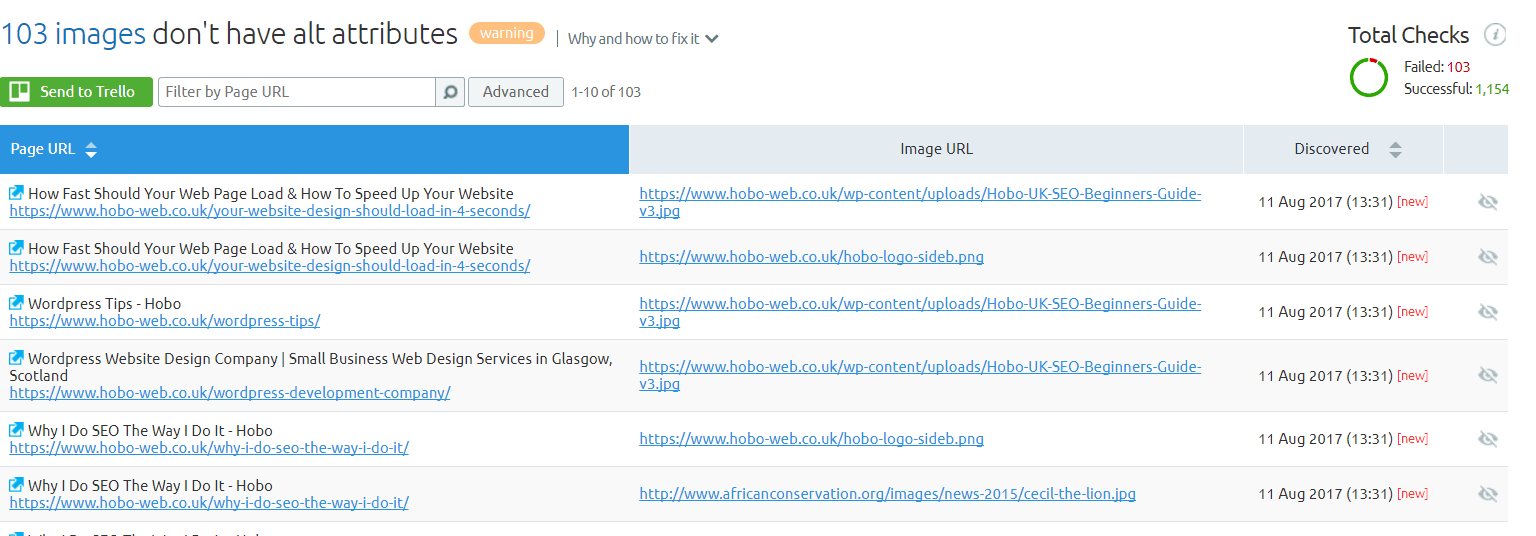Click external-link icon in How Fast row with Beginners-Guide image
1536x536 pixels.
(x=16, y=193)
